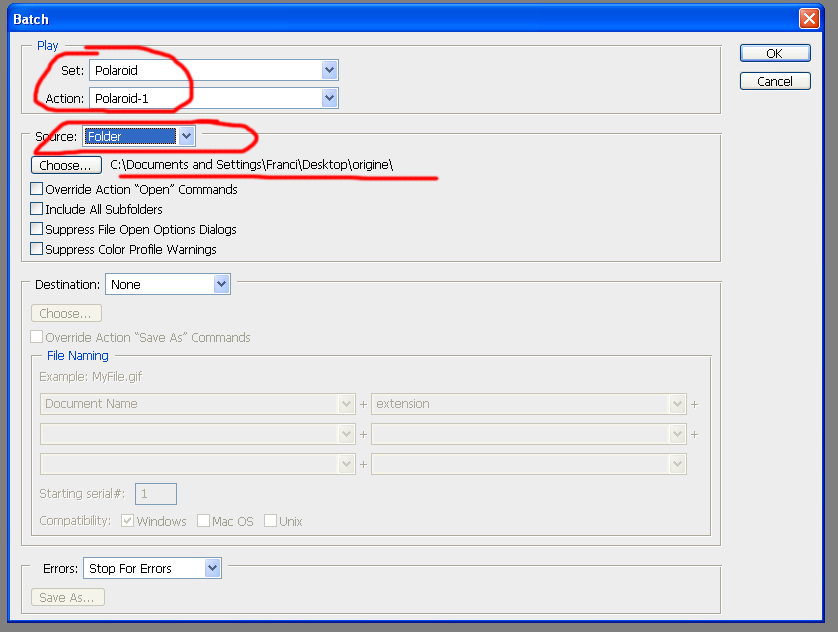Check Include All Subfolders
Viewport: 838px width, 632px height.
tap(37, 209)
